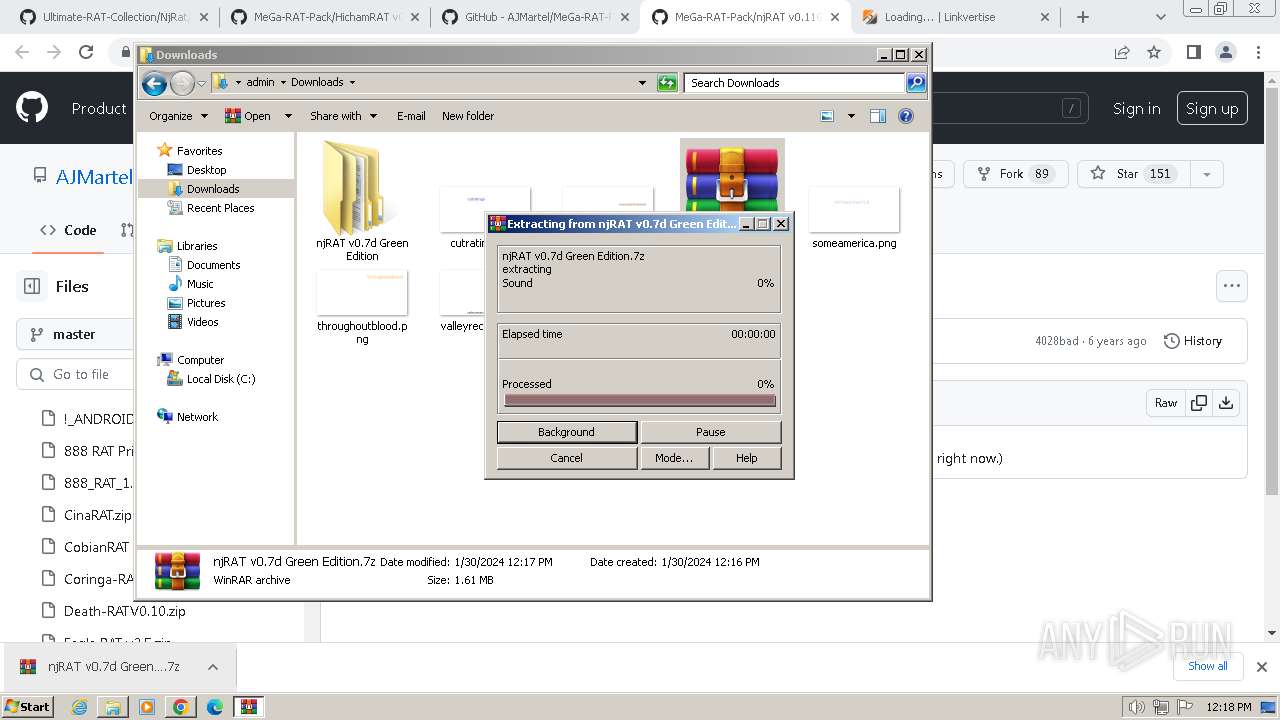Open the Start menu
This screenshot has height=720, width=1280.
(x=27, y=707)
